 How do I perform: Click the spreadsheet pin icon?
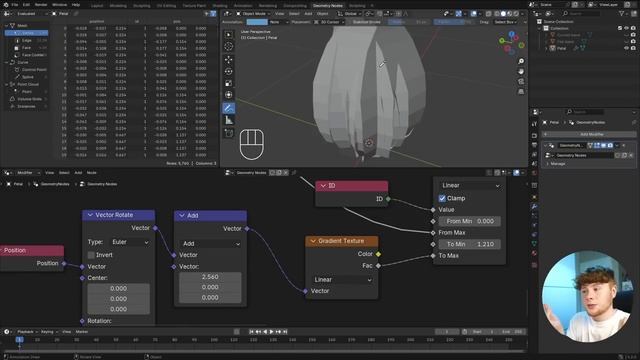tap(76, 13)
